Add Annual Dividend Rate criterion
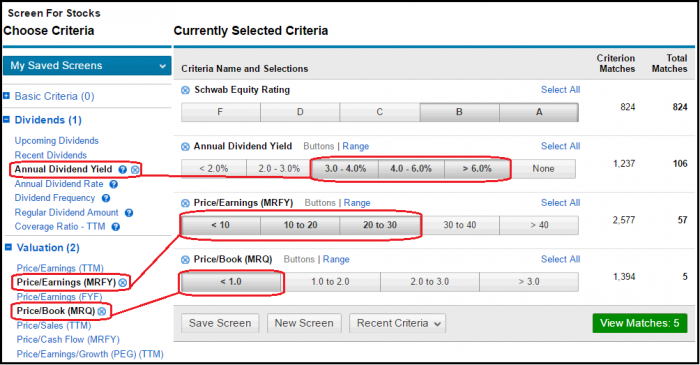This screenshot has width=700, height=365. pyautogui.click(x=59, y=184)
